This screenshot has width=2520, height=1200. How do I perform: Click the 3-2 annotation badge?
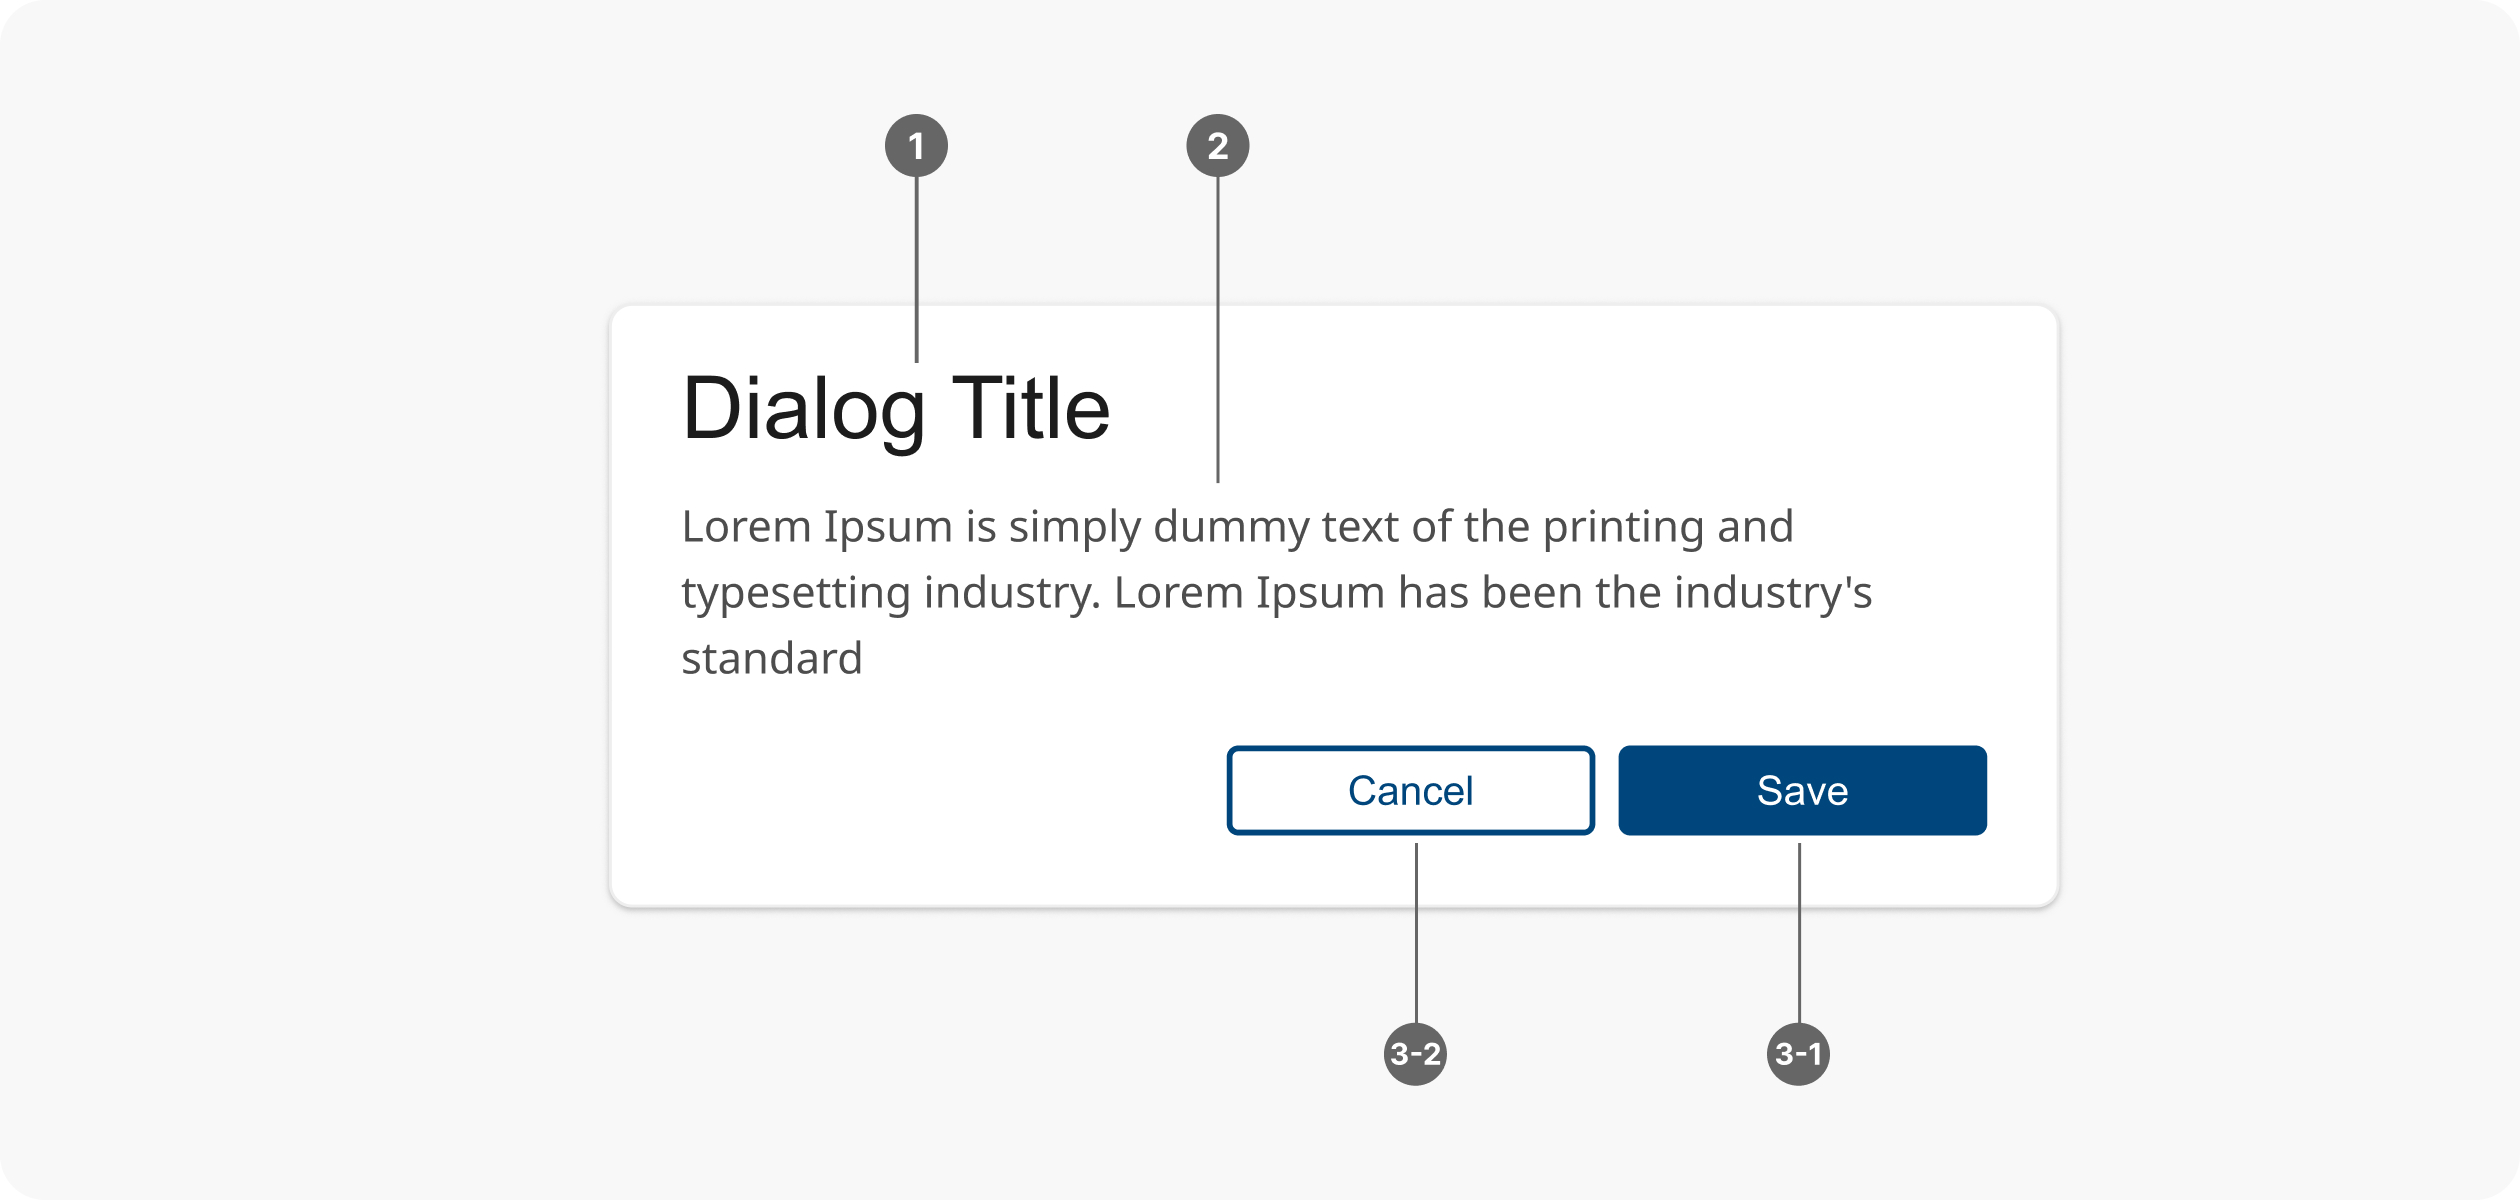pyautogui.click(x=1415, y=1054)
